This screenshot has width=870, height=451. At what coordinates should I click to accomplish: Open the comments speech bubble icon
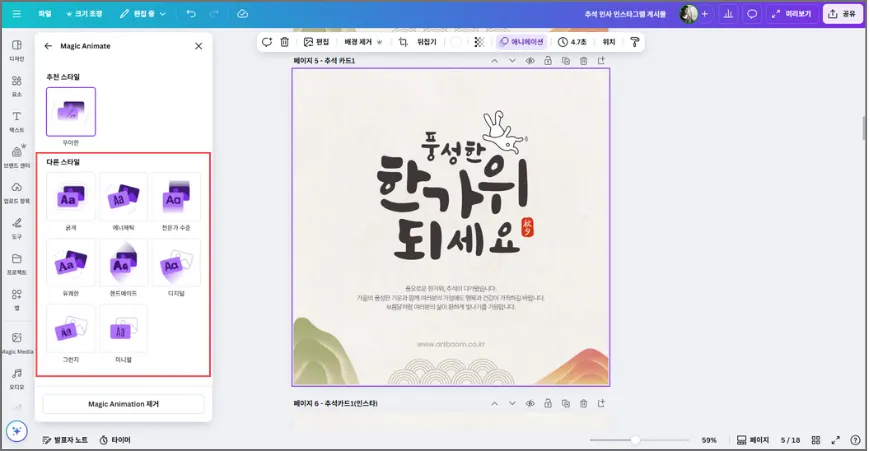pos(752,14)
